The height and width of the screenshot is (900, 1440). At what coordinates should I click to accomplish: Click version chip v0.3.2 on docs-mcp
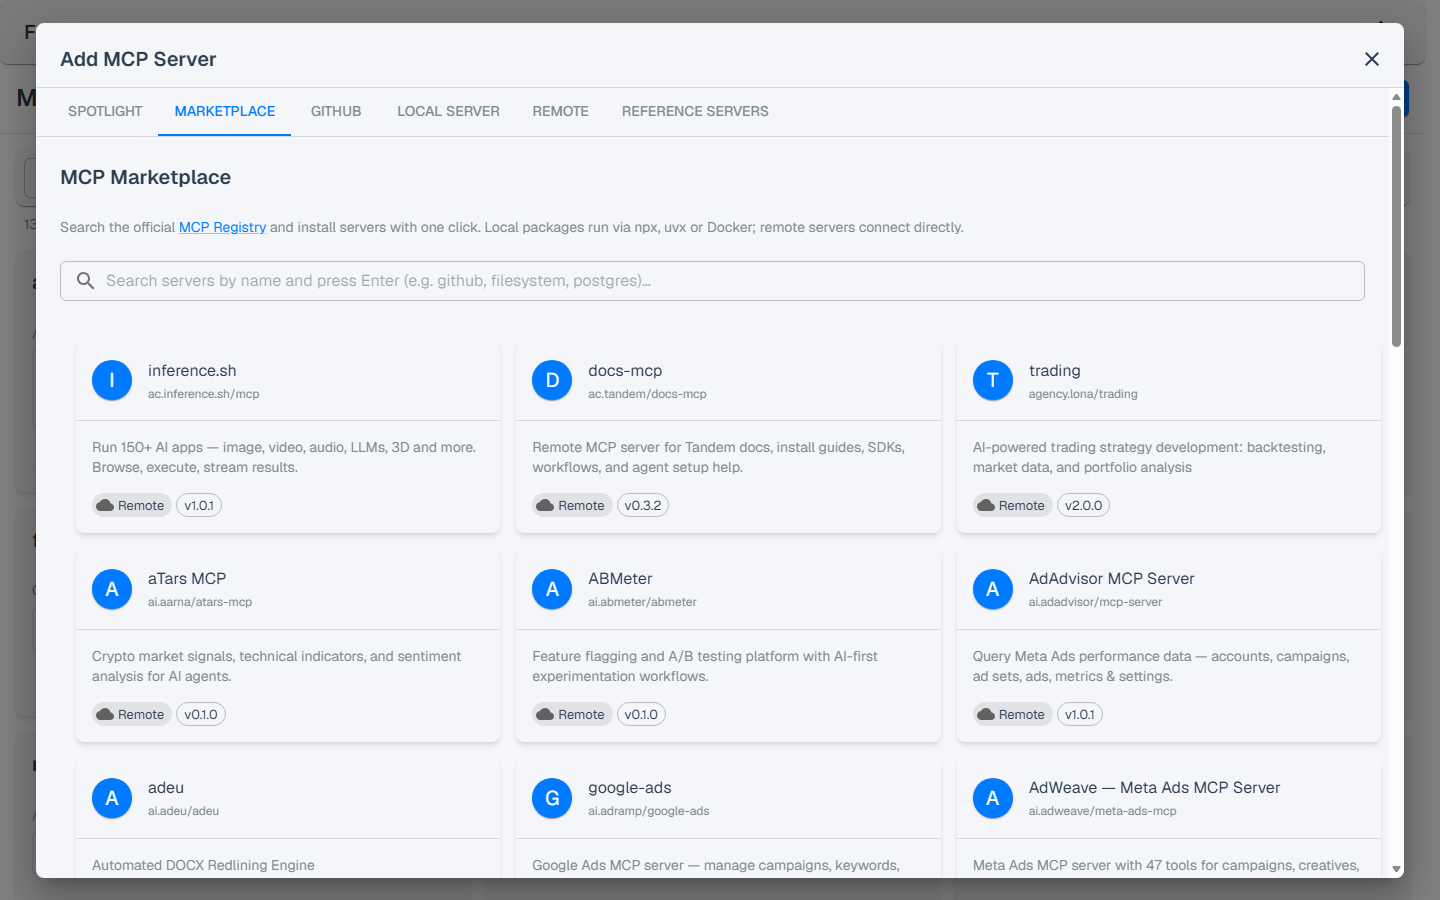pyautogui.click(x=643, y=505)
